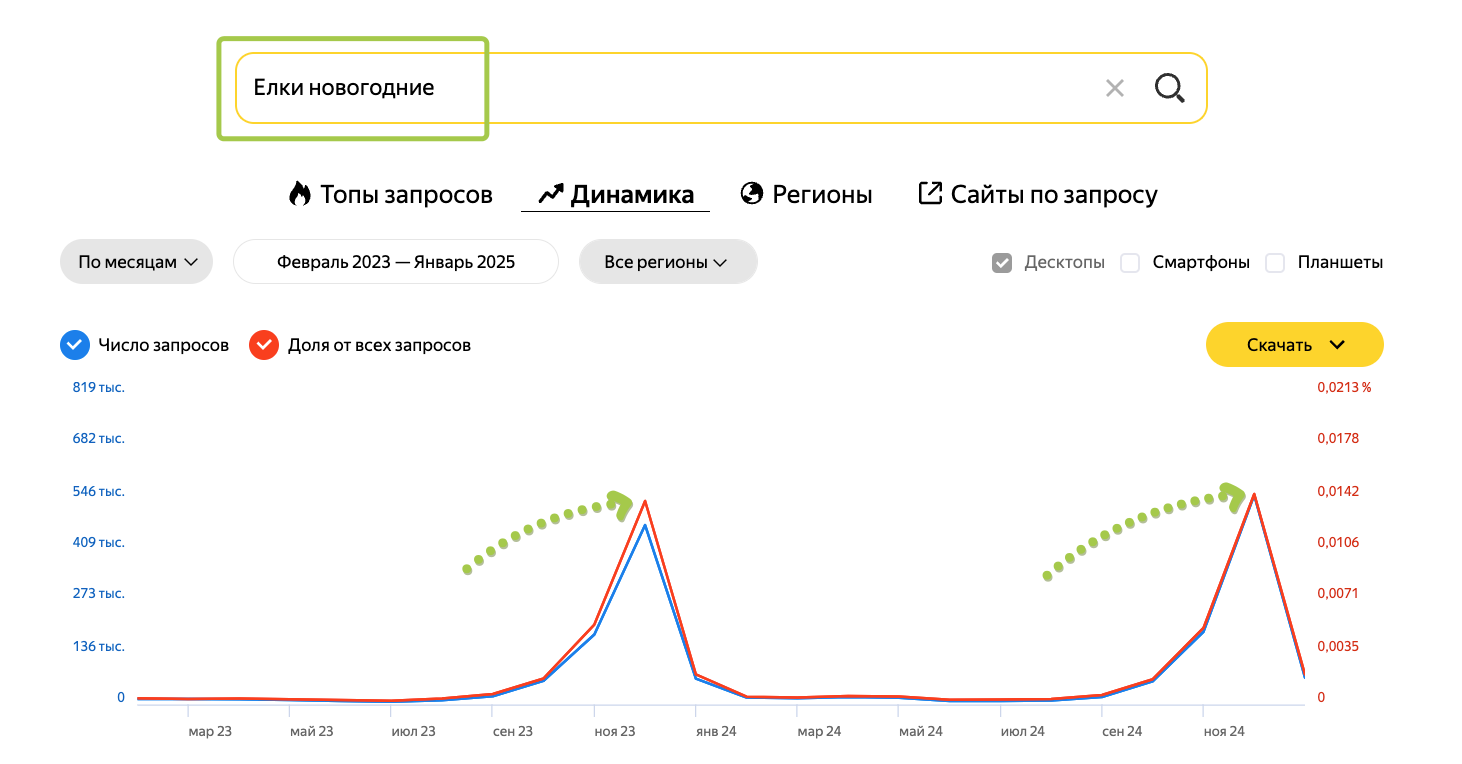Open the Все регионы dropdown

[667, 263]
